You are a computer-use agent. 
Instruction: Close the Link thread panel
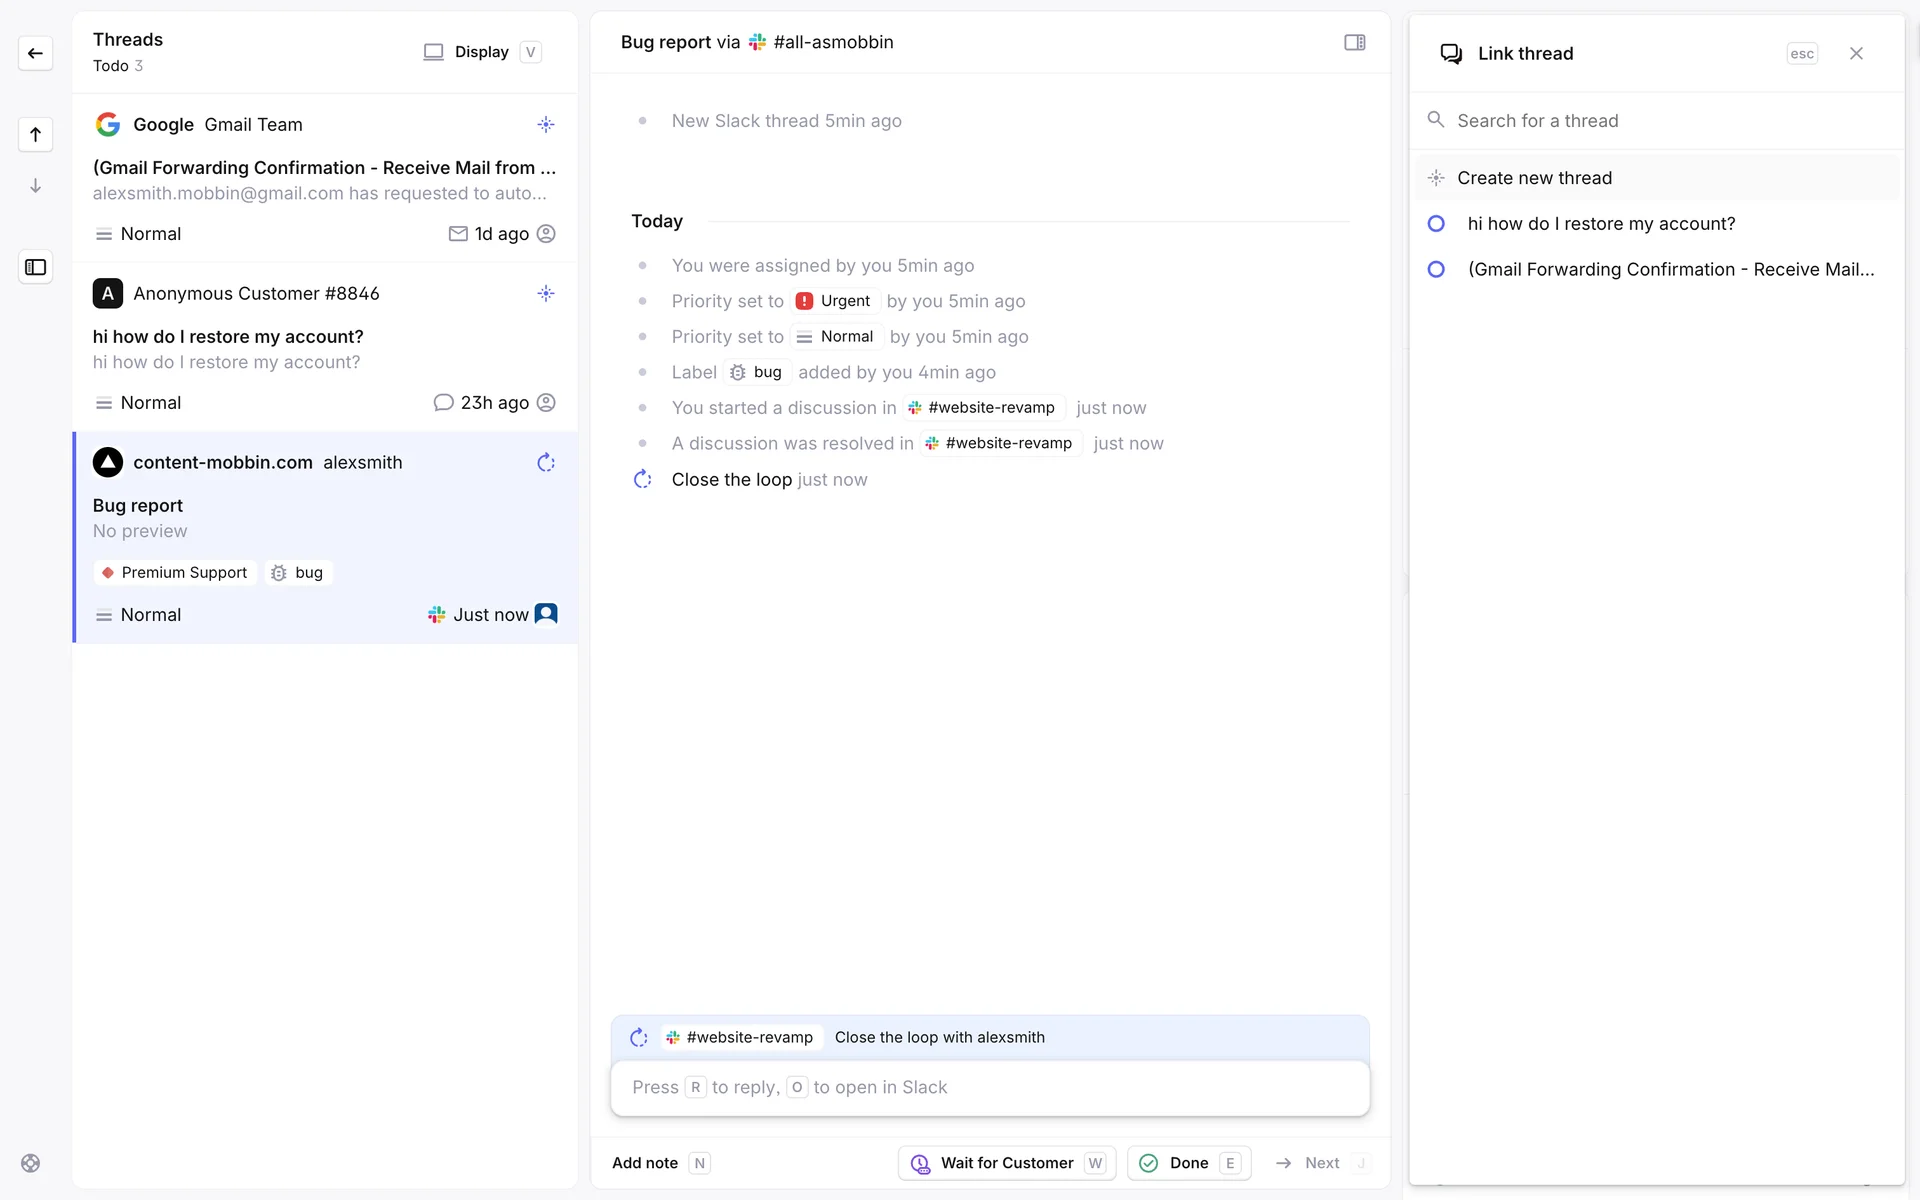click(x=1856, y=54)
